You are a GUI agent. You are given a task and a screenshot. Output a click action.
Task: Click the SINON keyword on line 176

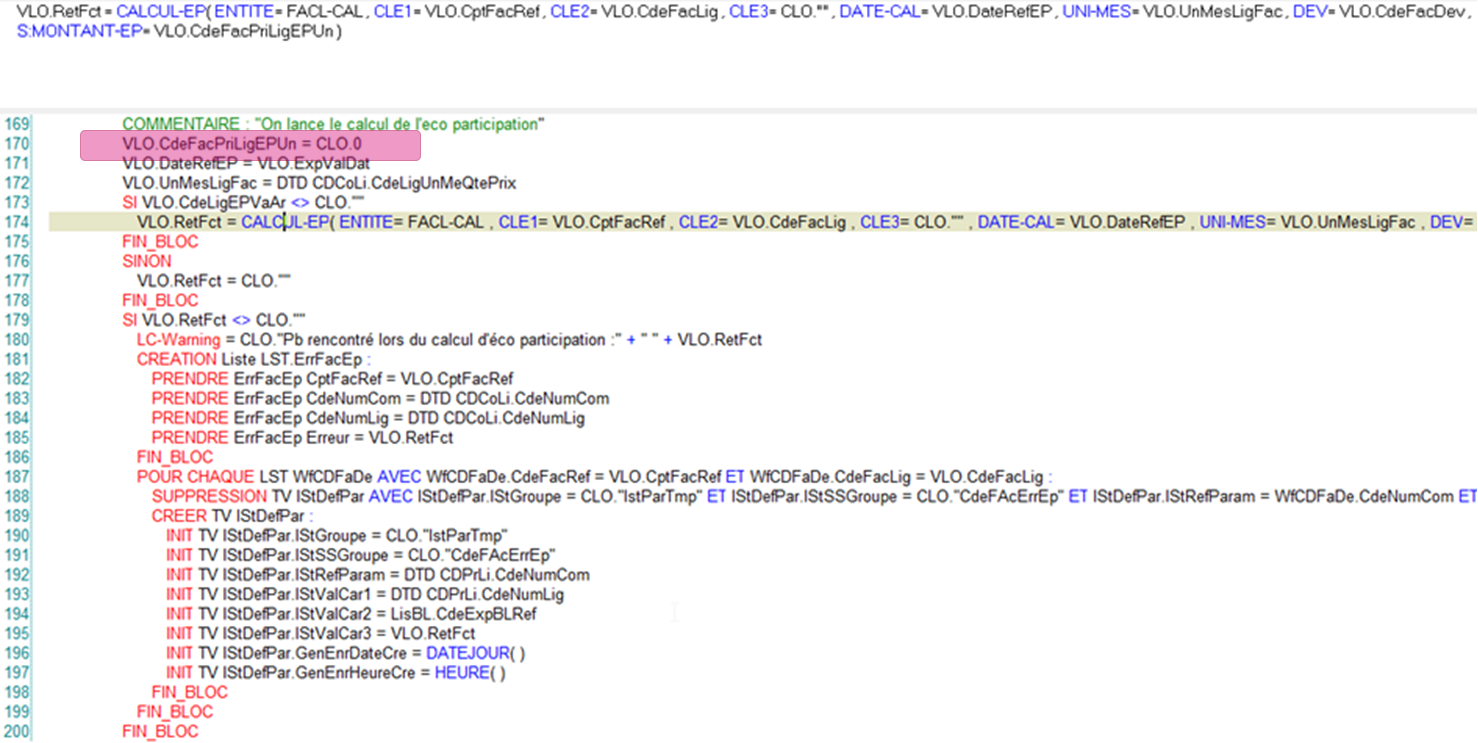(146, 261)
